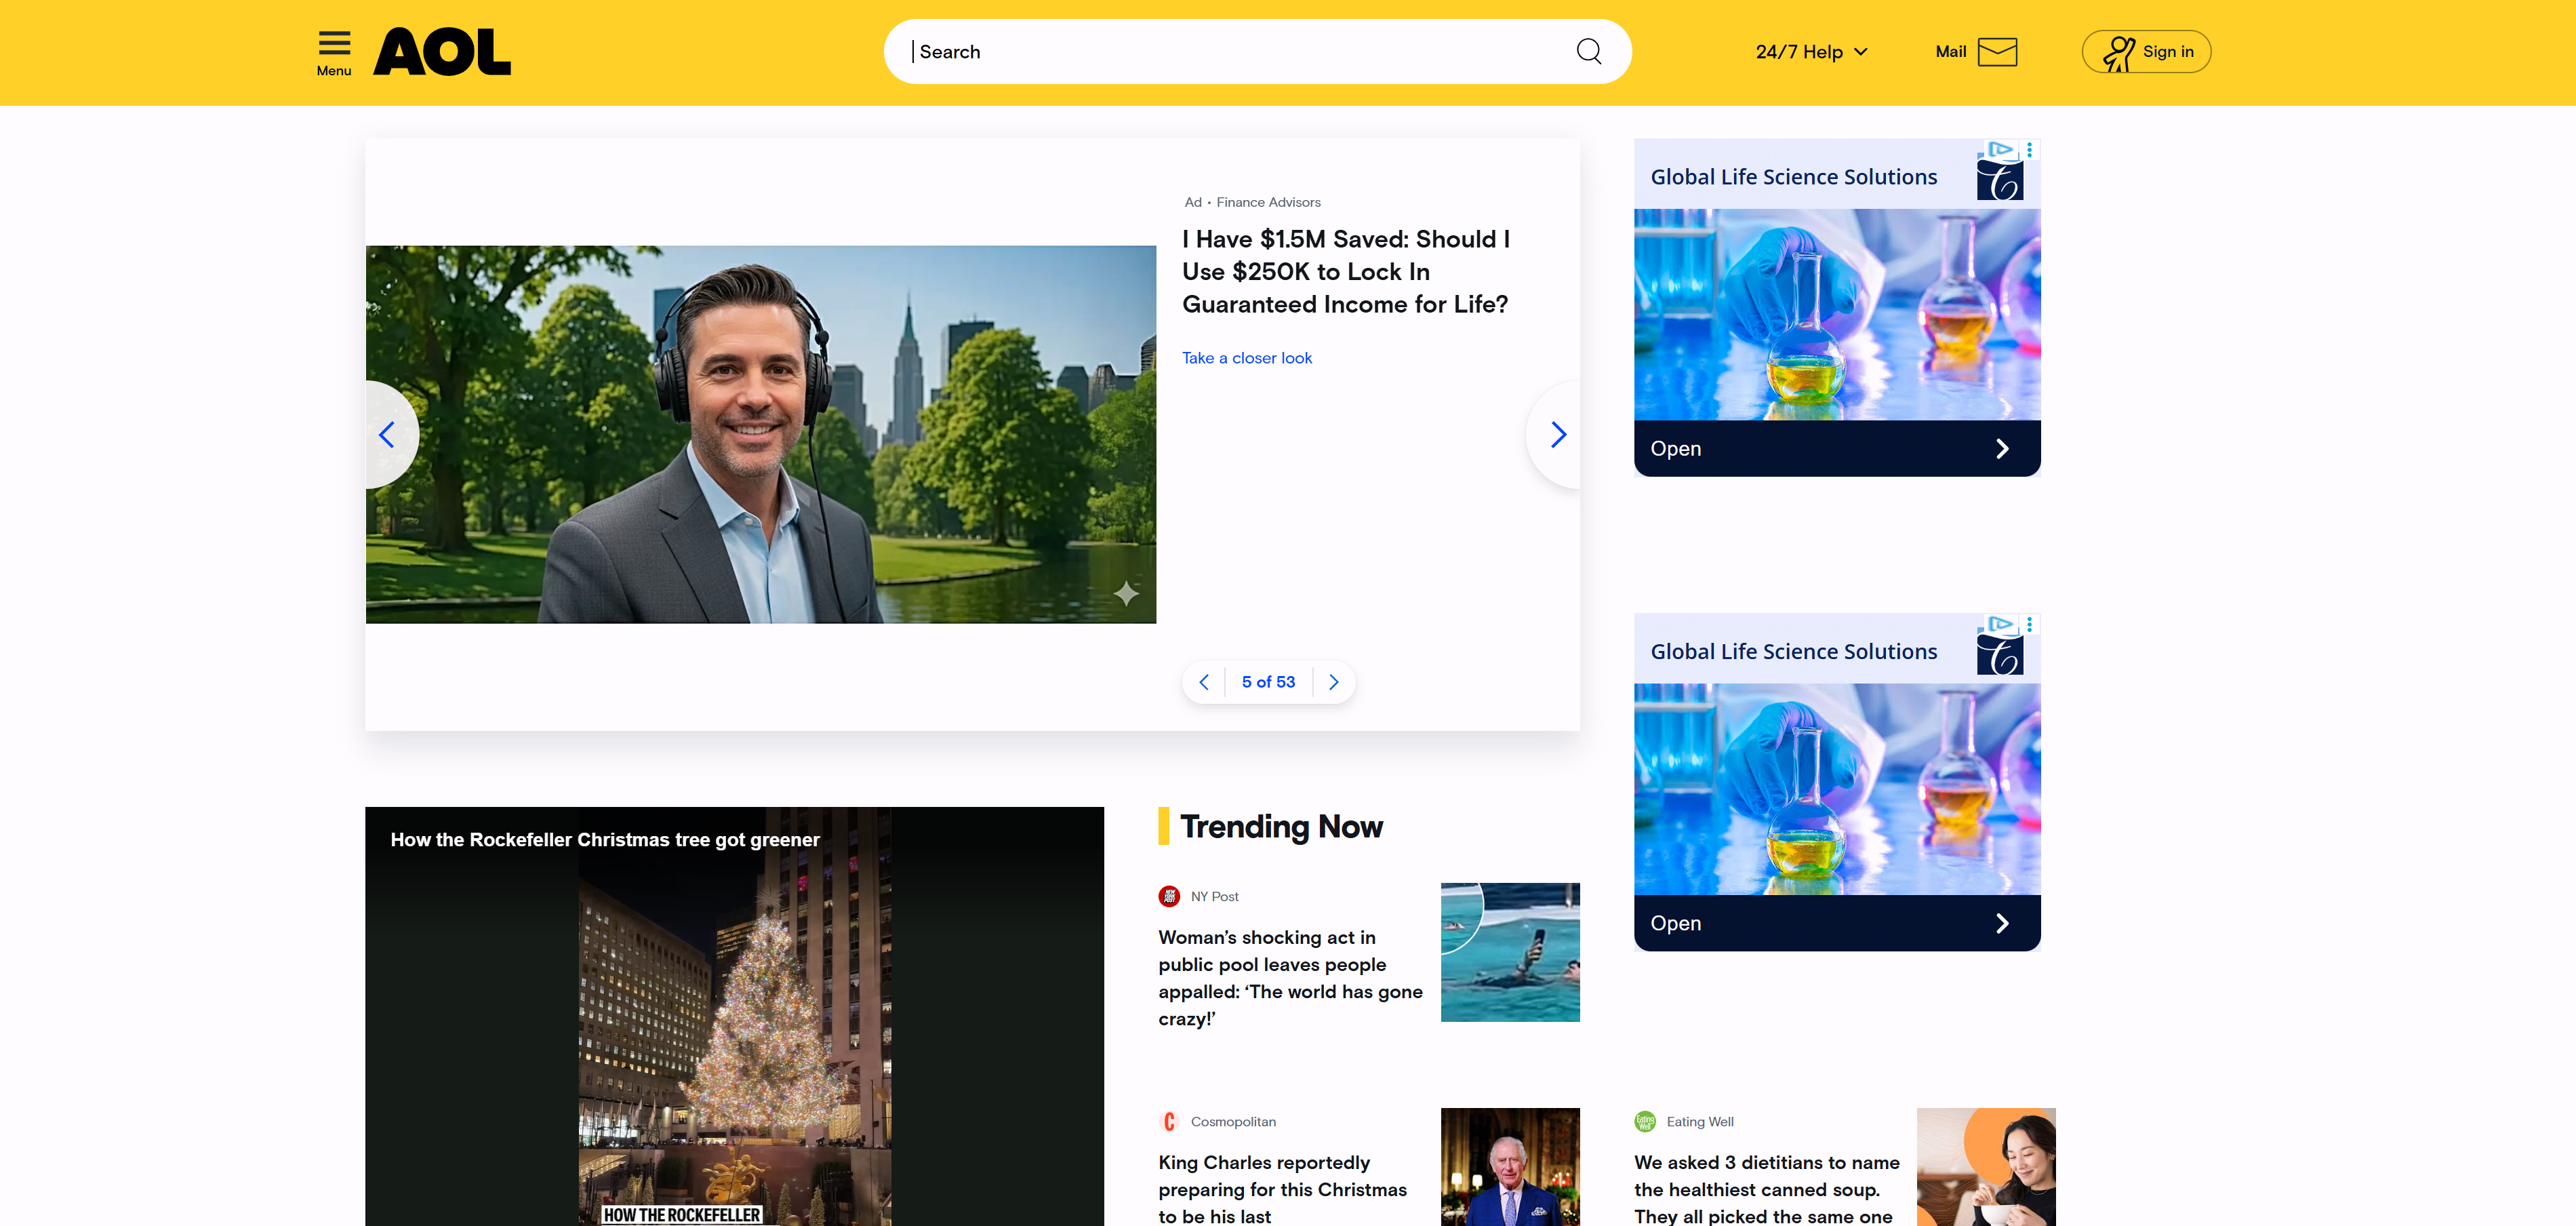Viewport: 2576px width, 1226px height.
Task: Click inside the Search input field
Action: point(1230,52)
